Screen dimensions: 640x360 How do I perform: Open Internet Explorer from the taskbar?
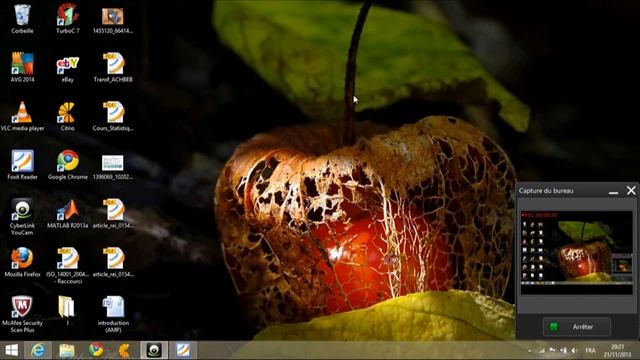[x=38, y=350]
